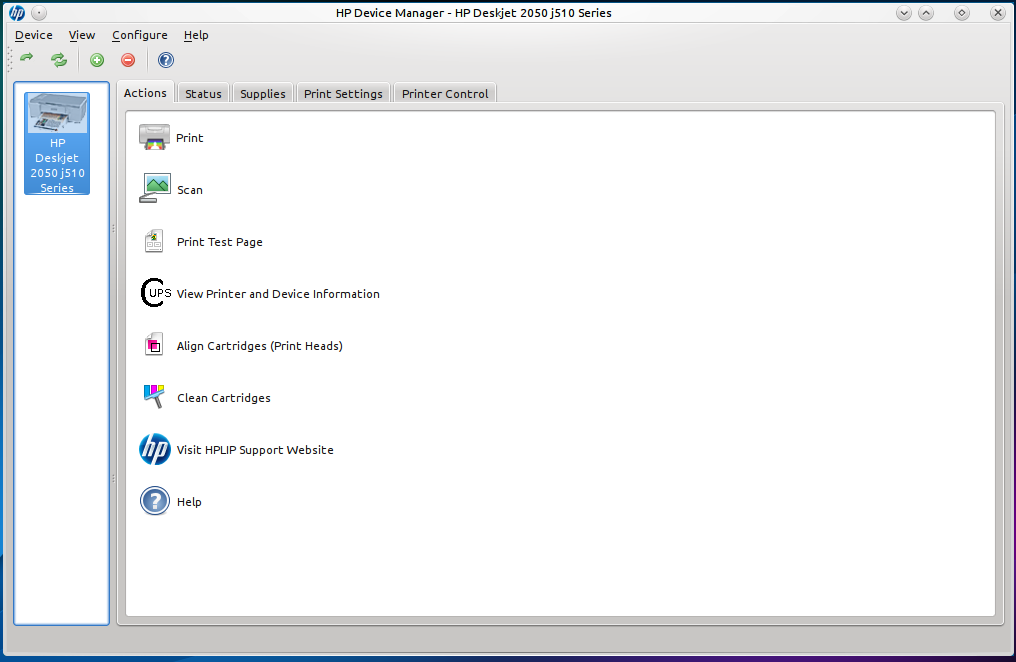Screen dimensions: 1016x662
Task: Click the Clean Cartridges label
Action: coord(224,398)
